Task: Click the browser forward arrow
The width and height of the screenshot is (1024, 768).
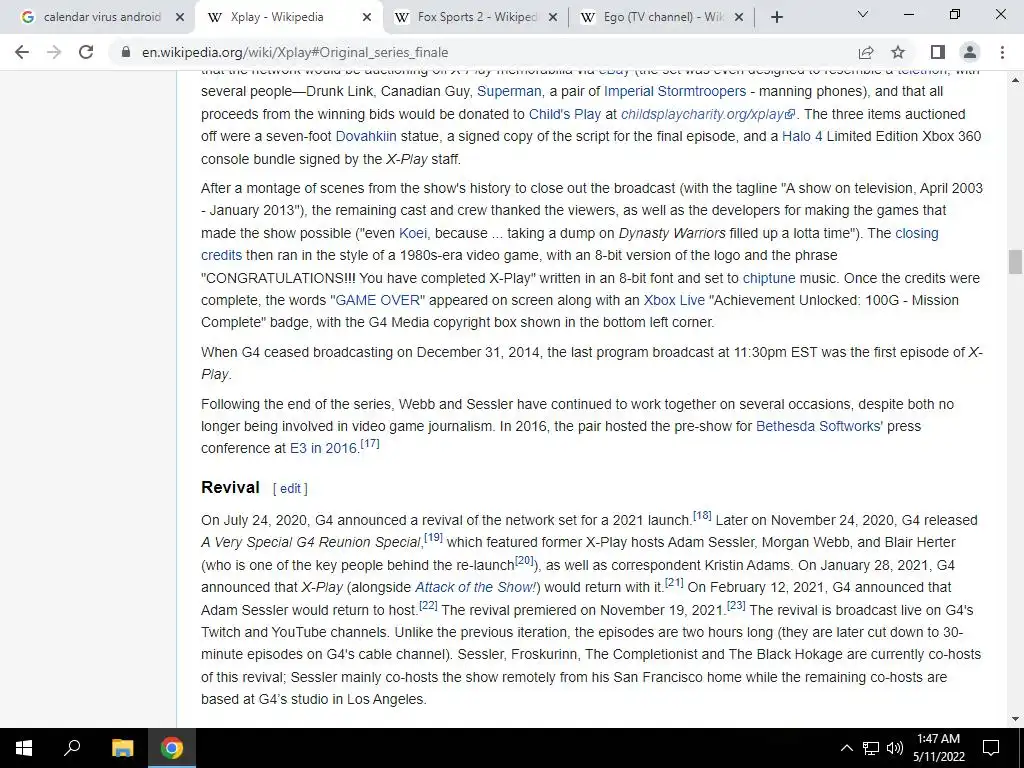Action: 54,52
